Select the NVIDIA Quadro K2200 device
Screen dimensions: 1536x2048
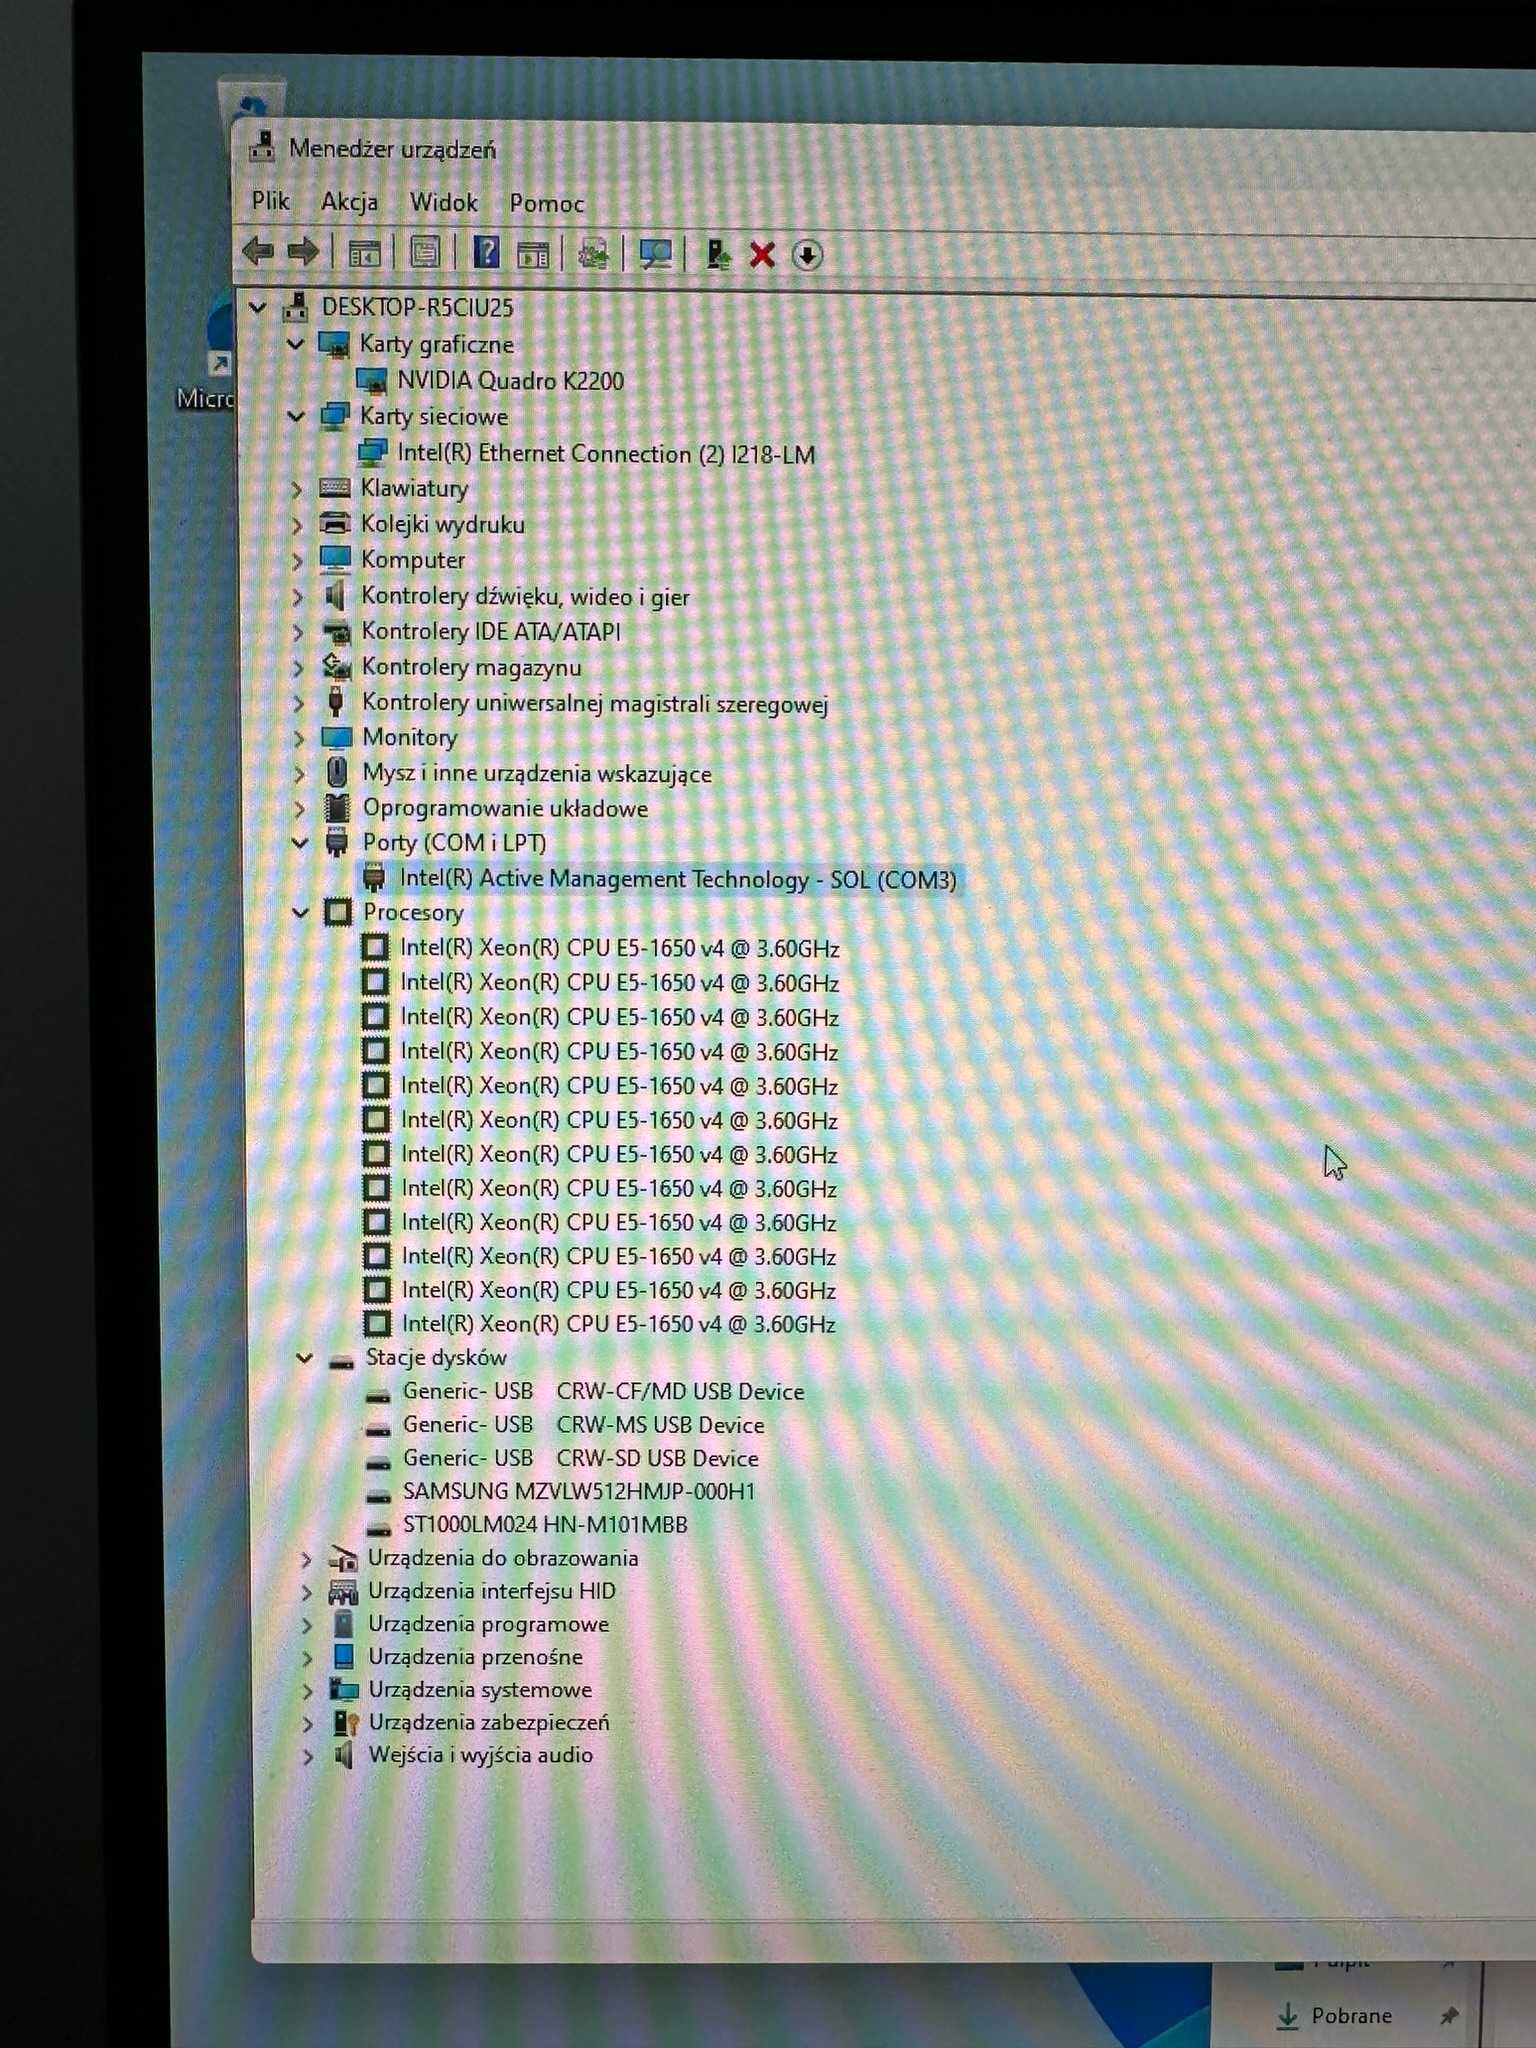click(510, 380)
